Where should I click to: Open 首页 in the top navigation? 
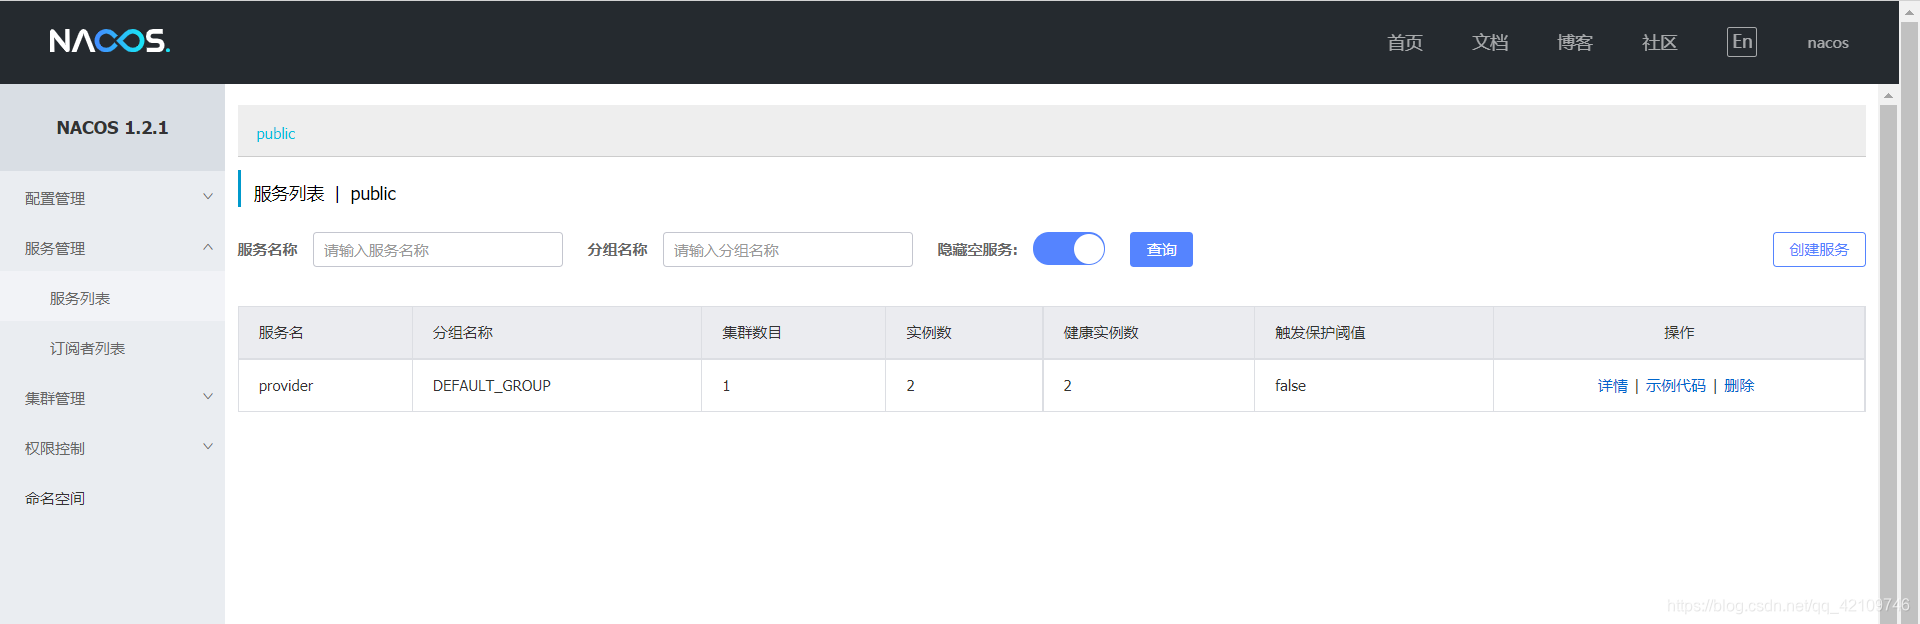1405,42
